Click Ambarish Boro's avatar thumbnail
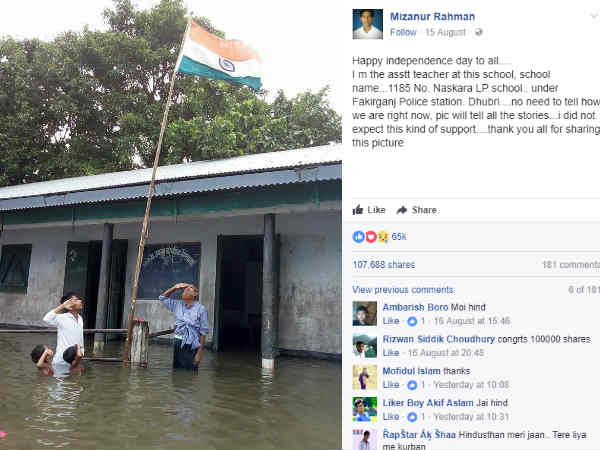 tap(365, 313)
